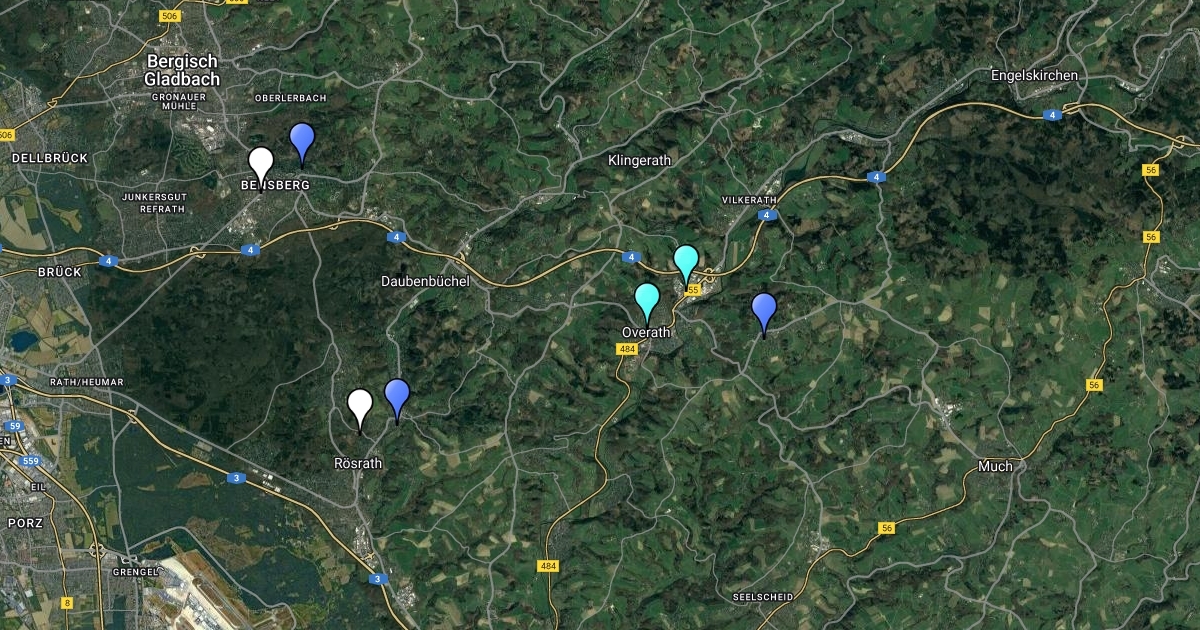Screen dimensions: 1200x630
Task: Click the route 3 shield below Rösrath
Action: click(x=377, y=579)
